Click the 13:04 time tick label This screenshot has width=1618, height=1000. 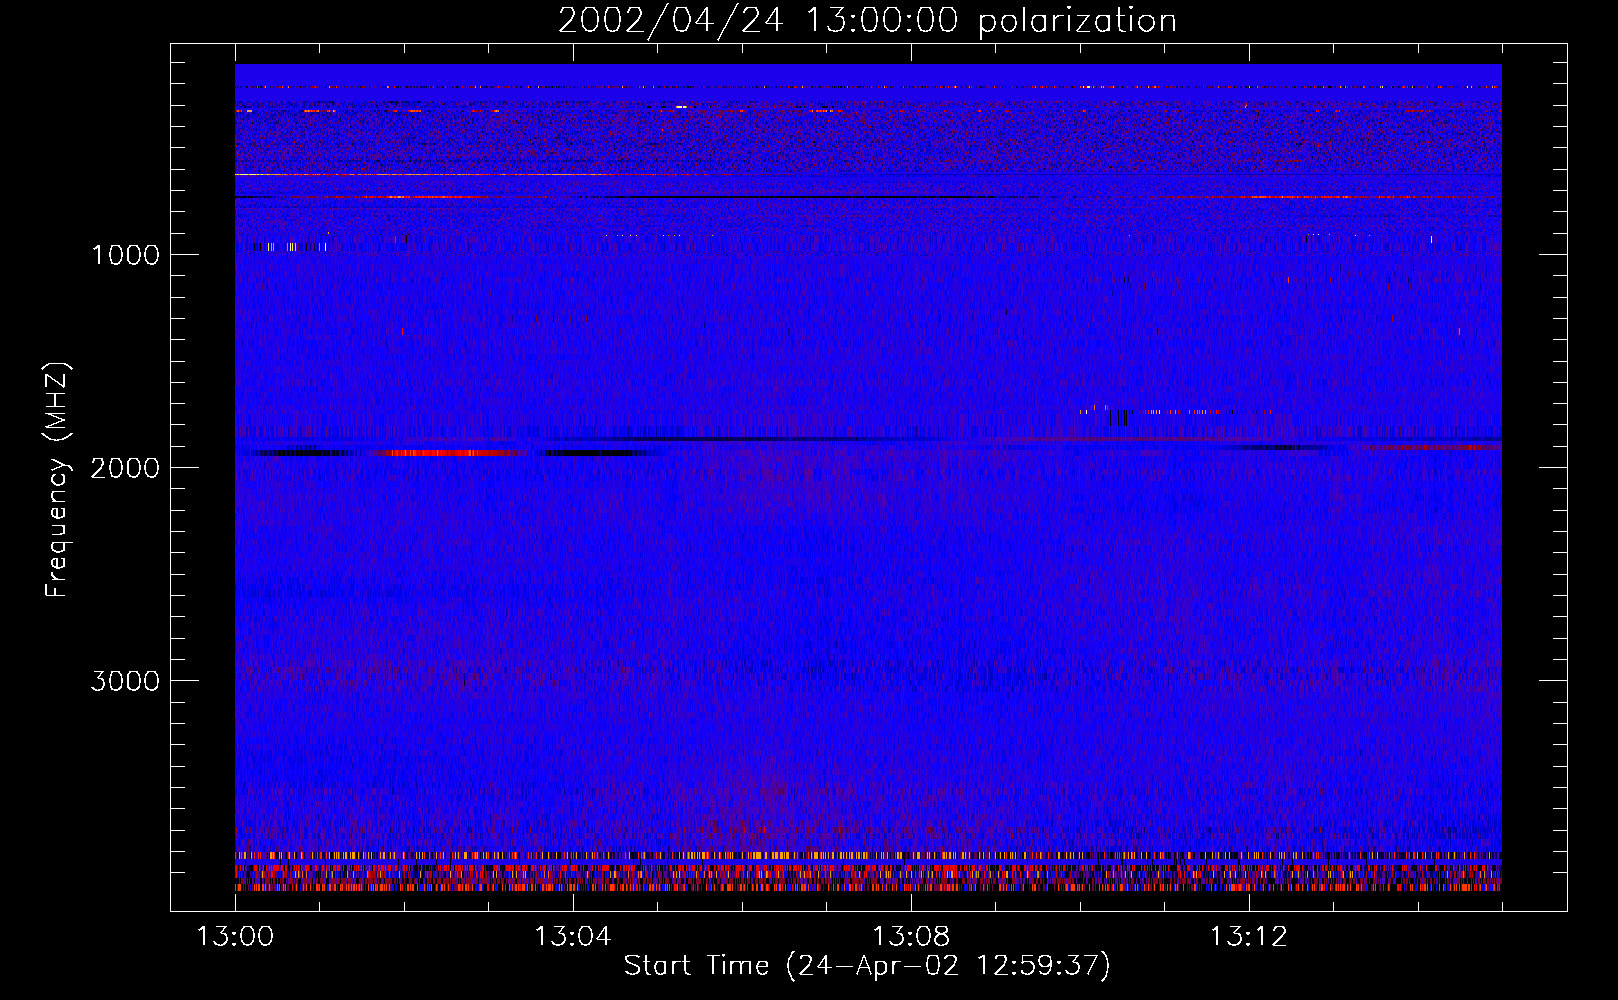pos(573,937)
